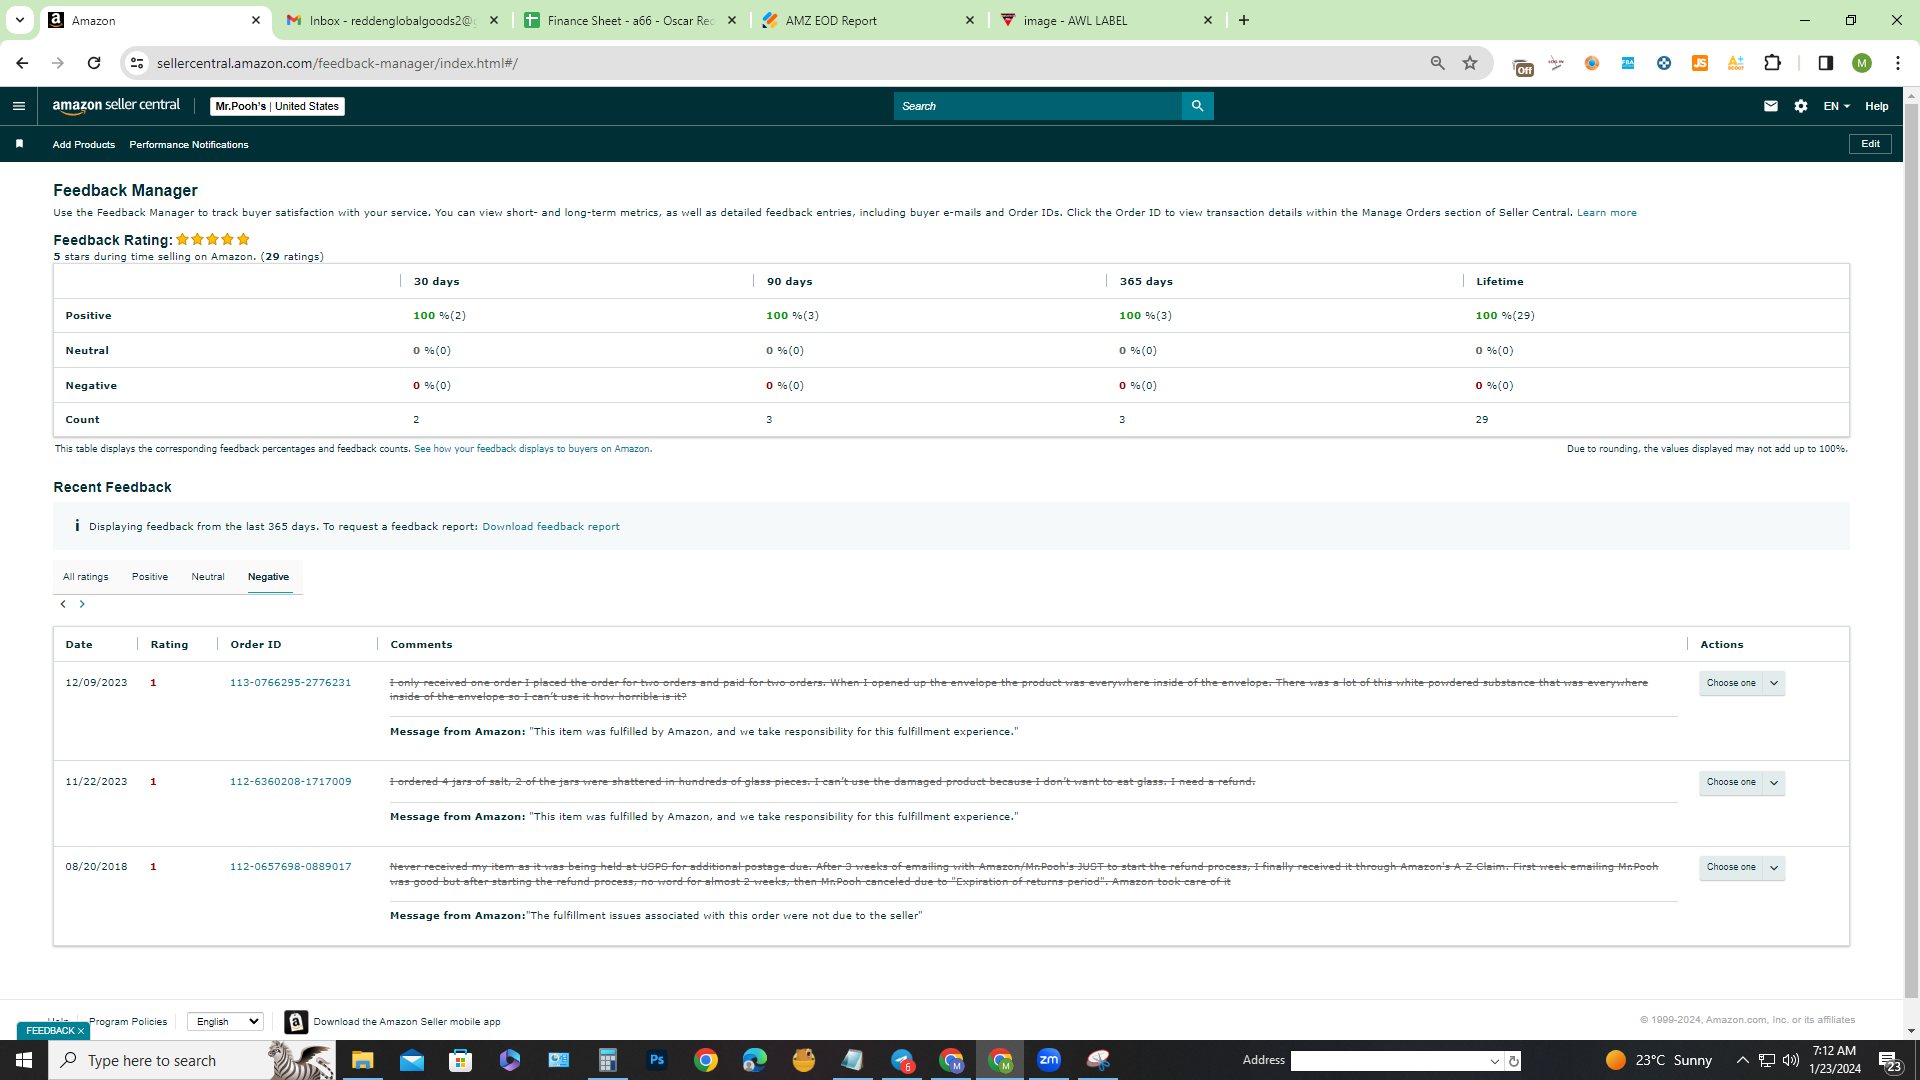Open Zoom from the taskbar

point(1049,1060)
